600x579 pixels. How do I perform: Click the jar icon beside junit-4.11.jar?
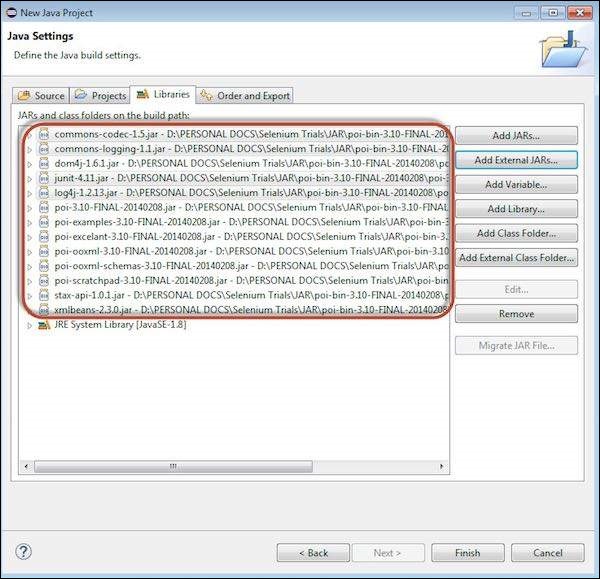click(44, 178)
